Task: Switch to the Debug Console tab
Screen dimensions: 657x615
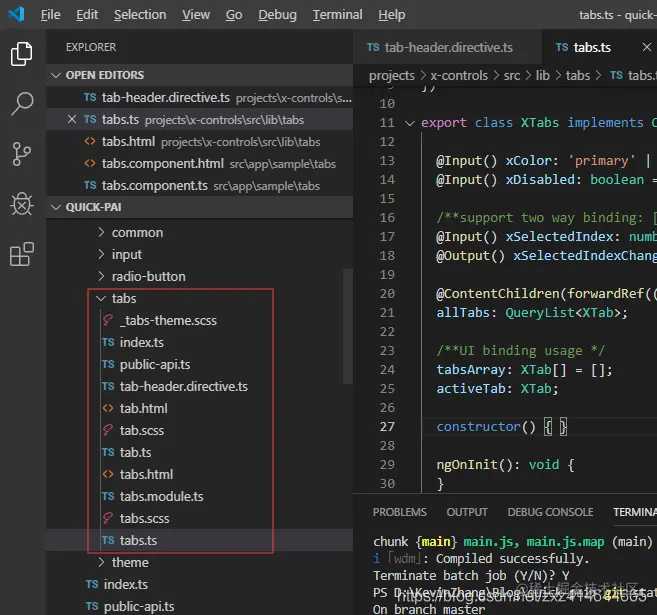Action: pos(550,512)
